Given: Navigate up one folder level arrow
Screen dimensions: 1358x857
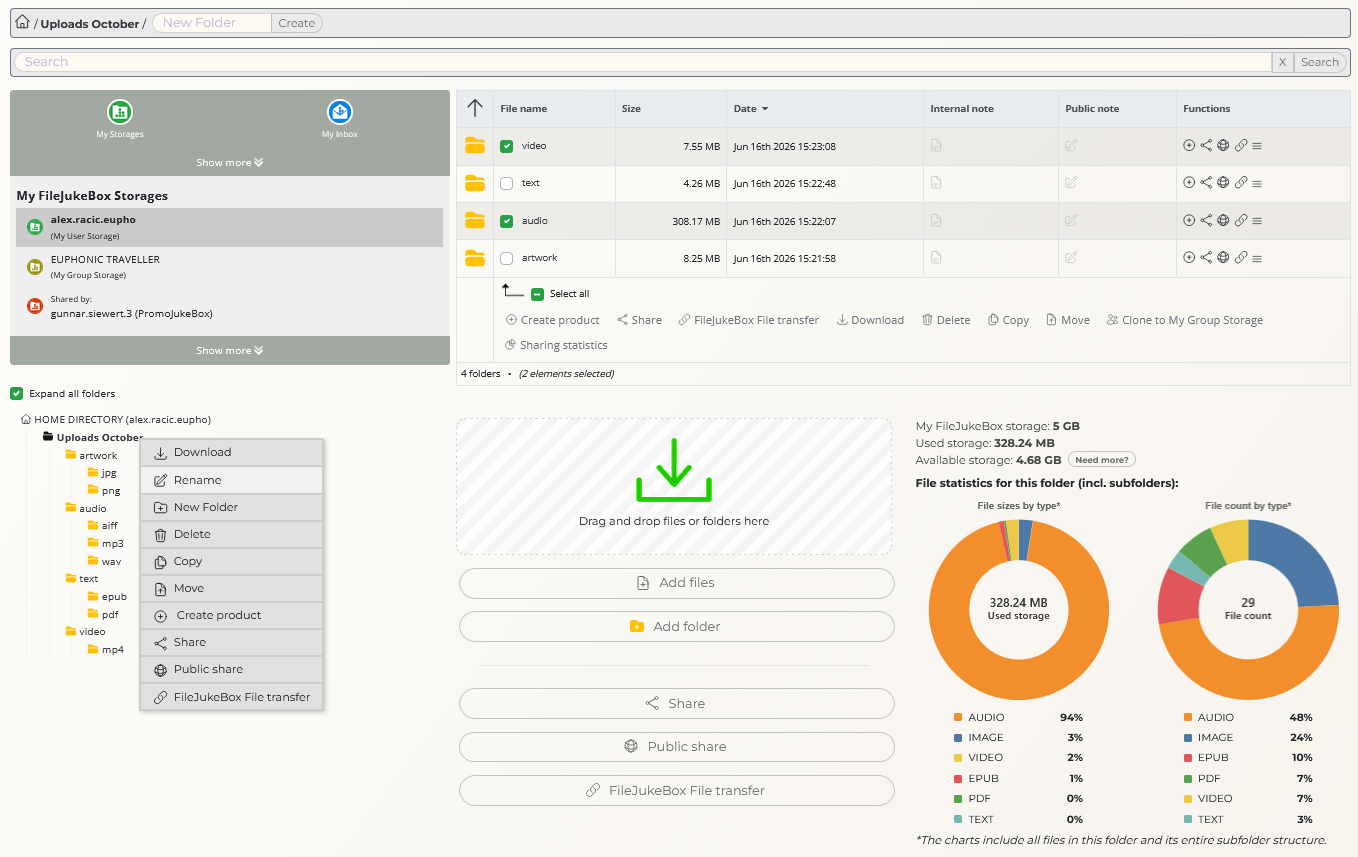Looking at the screenshot, I should coord(475,108).
